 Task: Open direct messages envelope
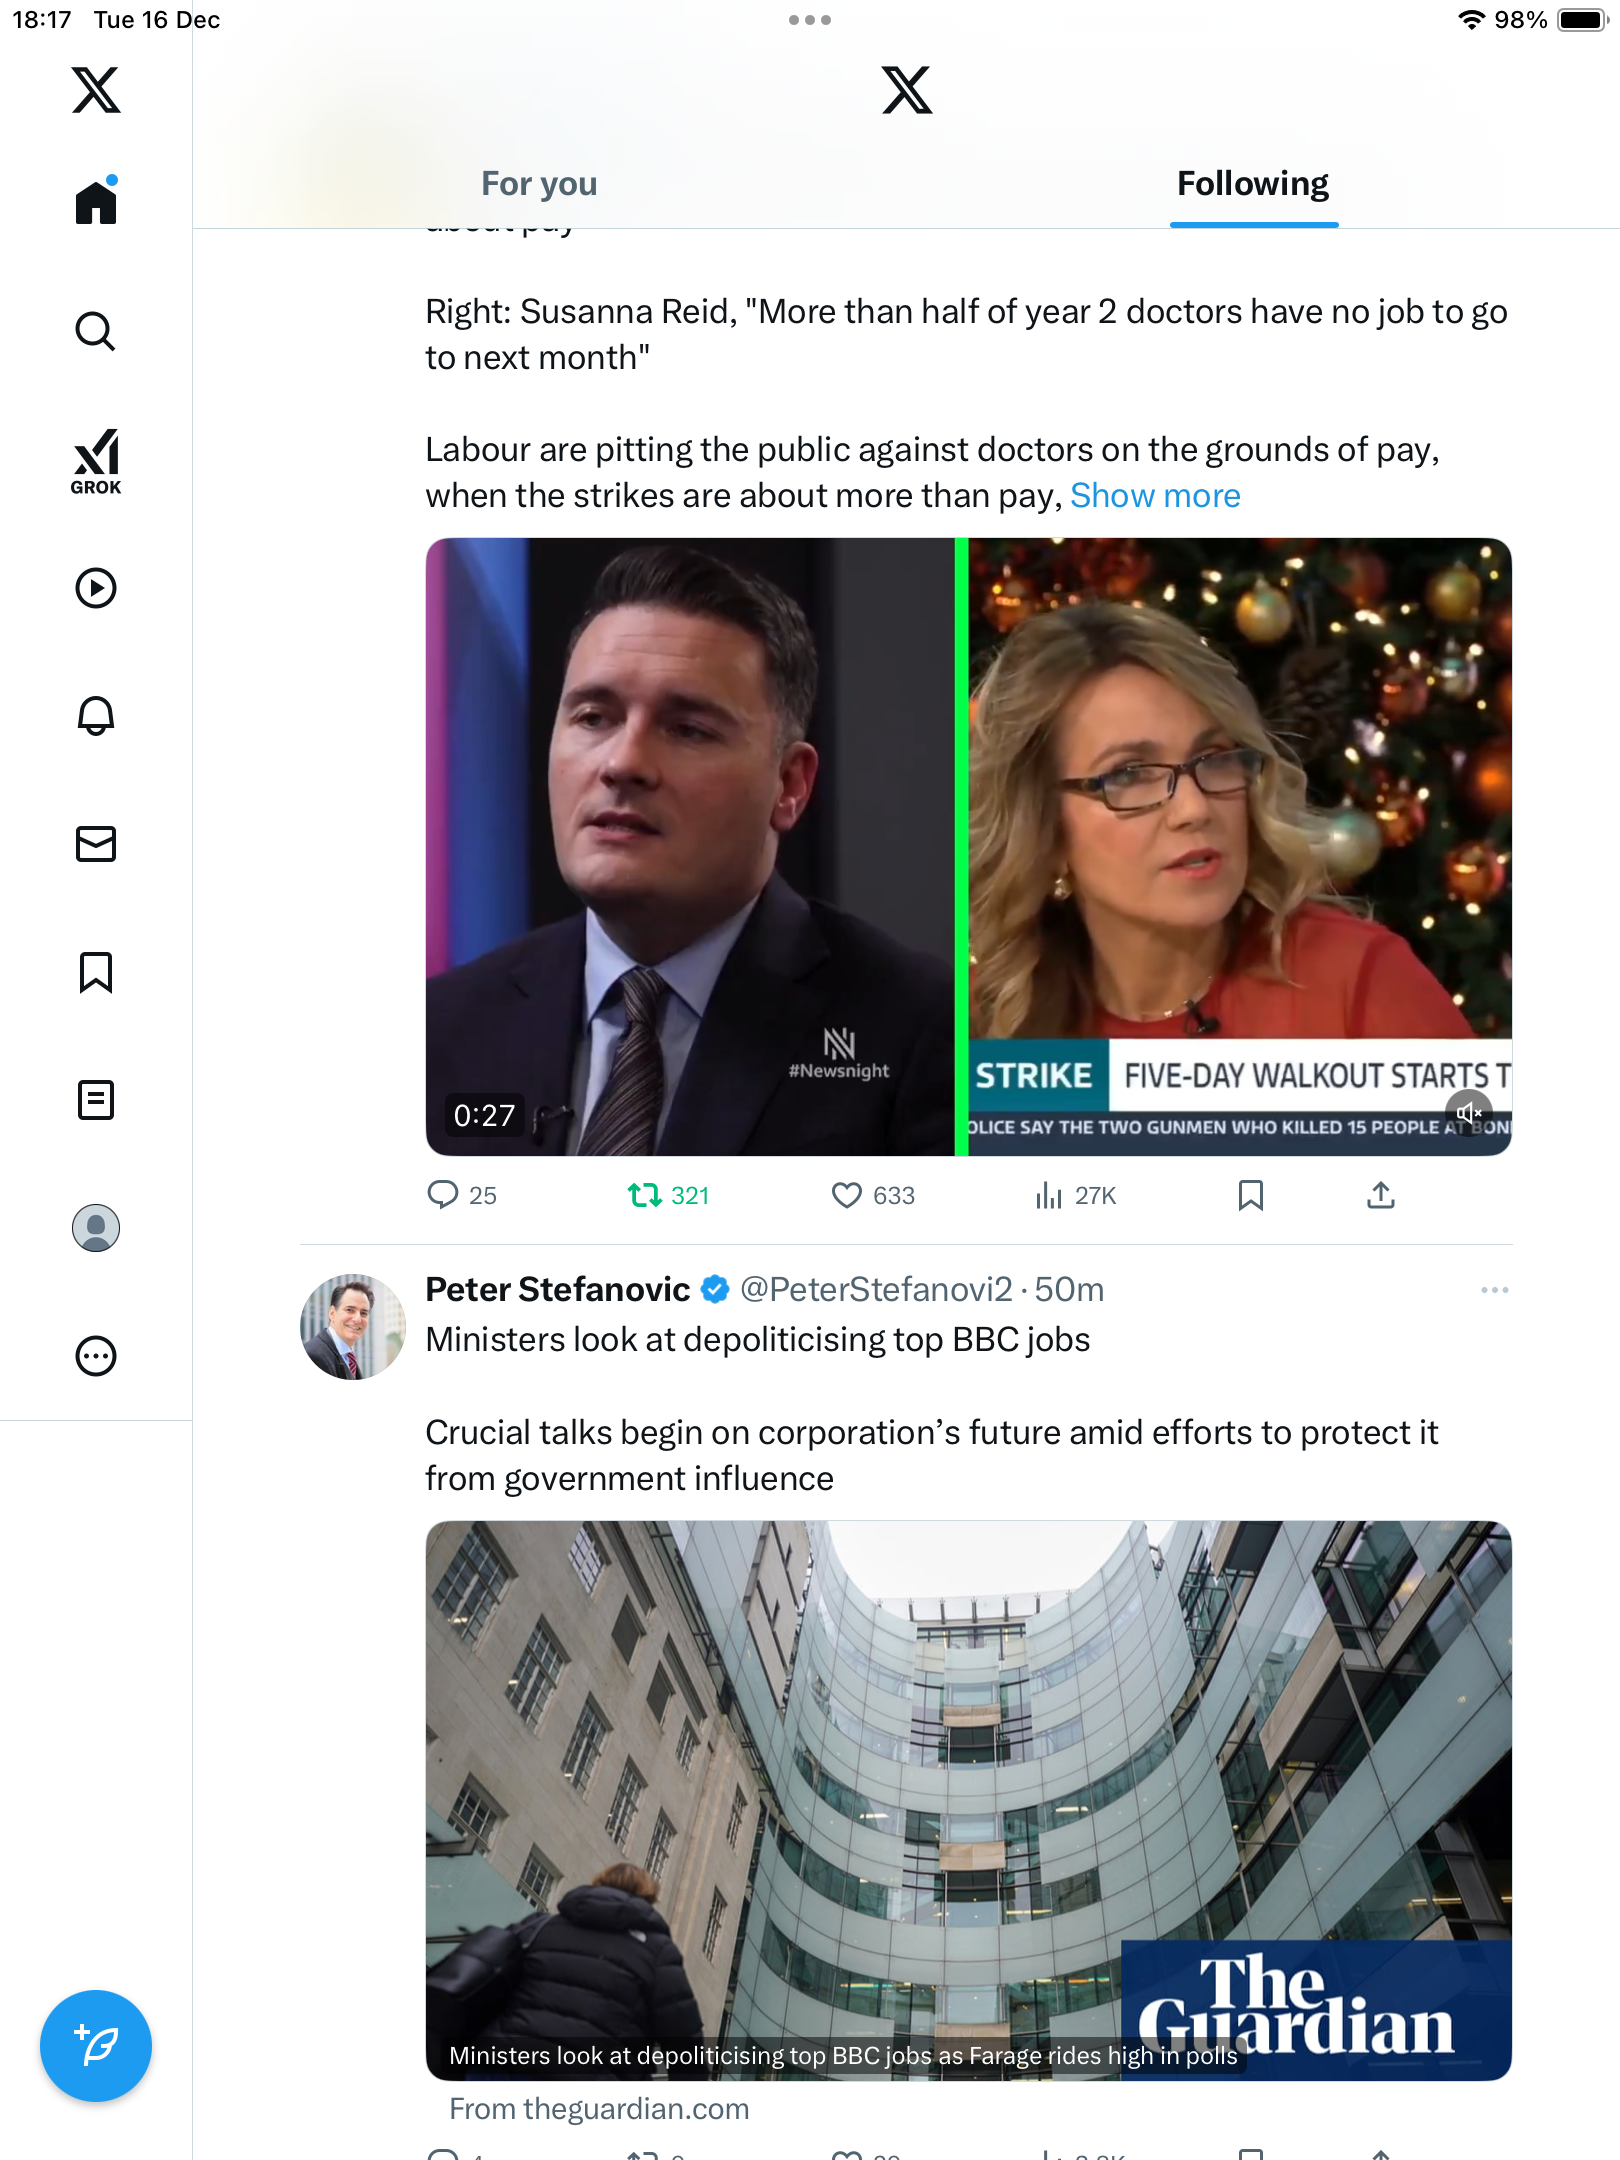96,844
